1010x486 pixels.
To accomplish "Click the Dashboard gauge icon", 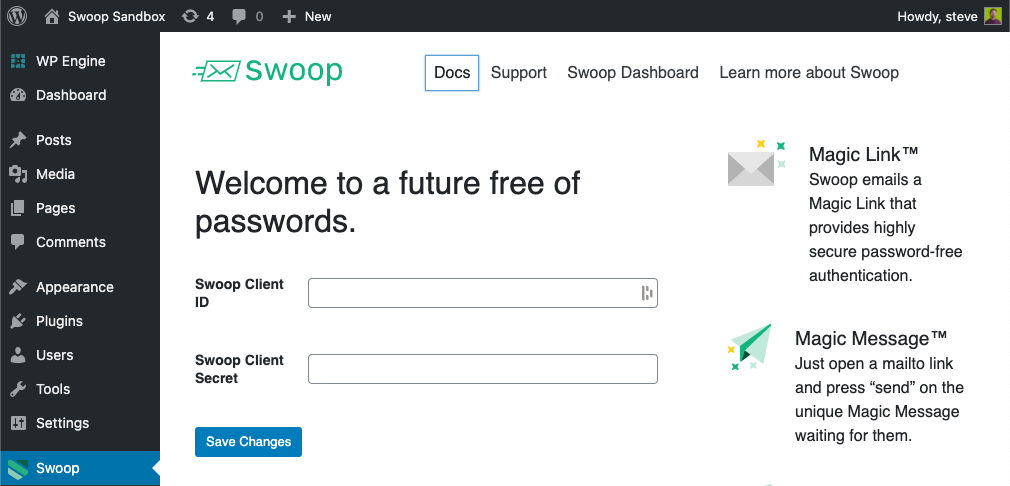I will click(18, 95).
